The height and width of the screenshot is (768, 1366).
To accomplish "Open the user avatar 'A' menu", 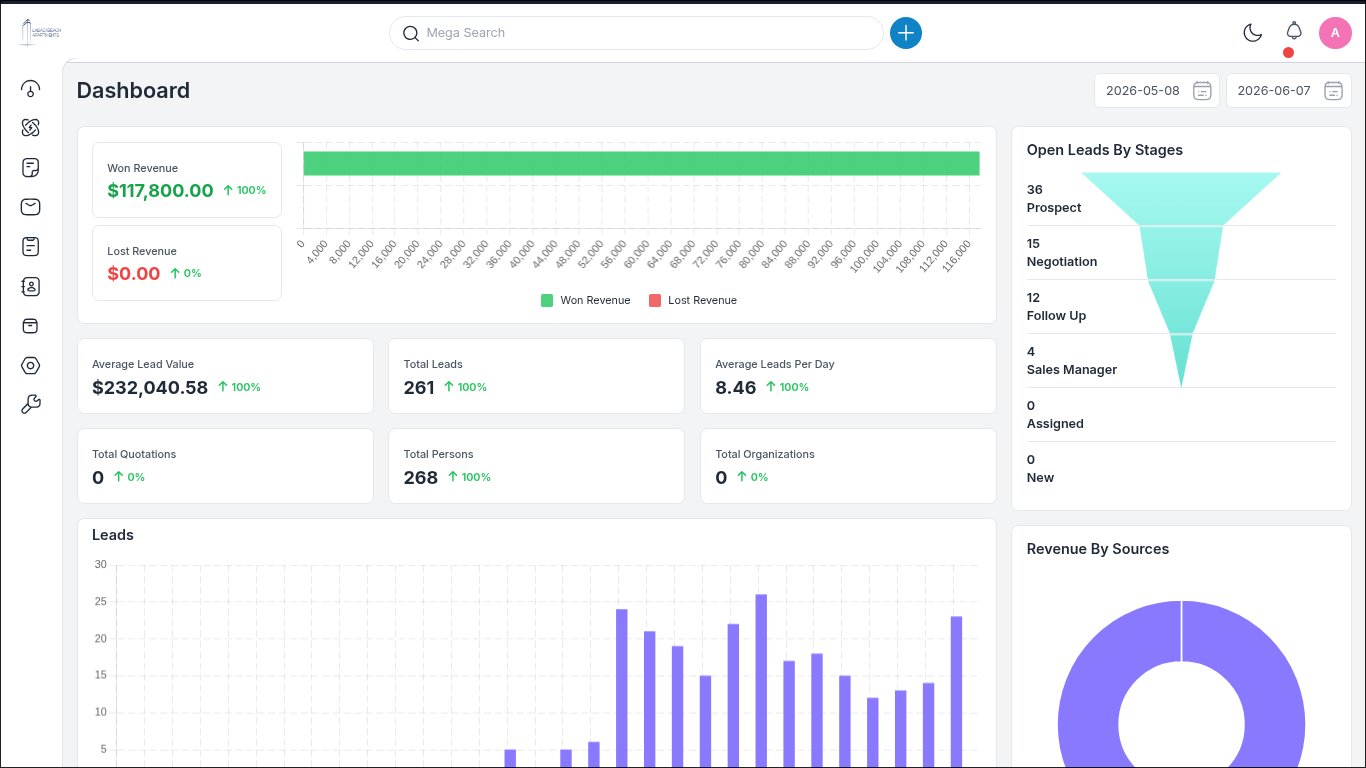I will coord(1335,33).
